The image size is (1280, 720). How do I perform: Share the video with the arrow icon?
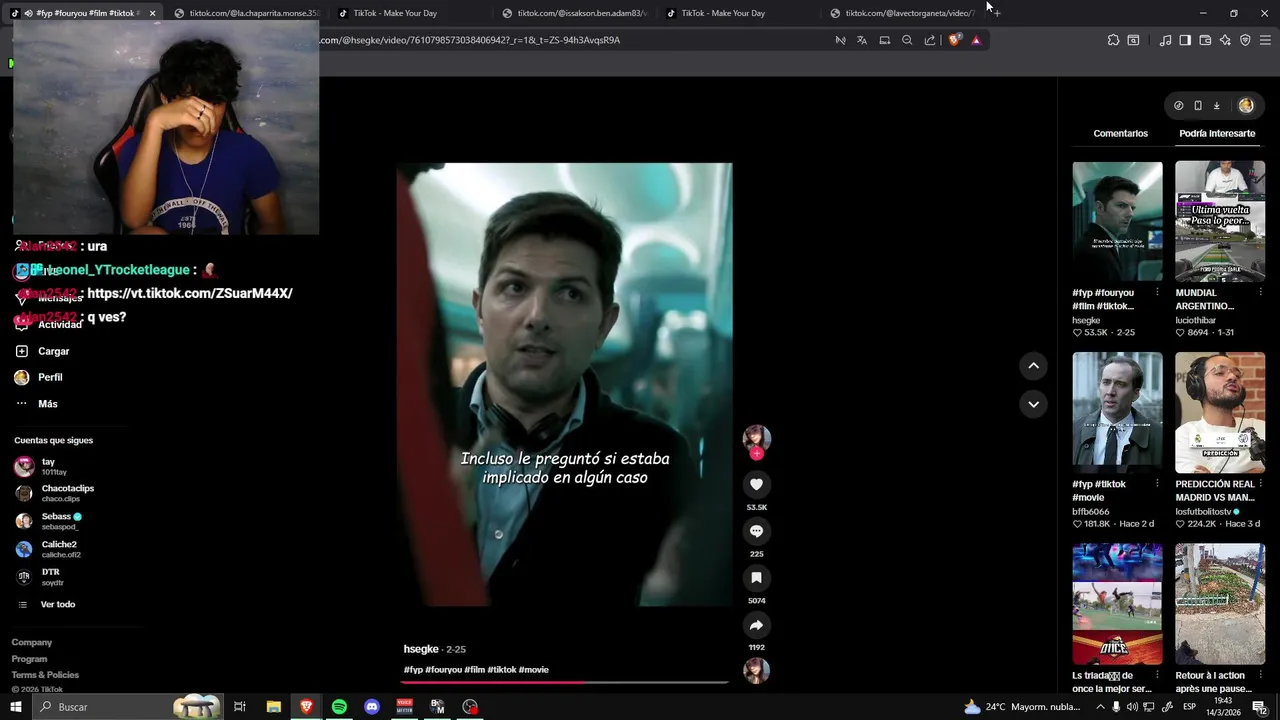click(x=756, y=625)
